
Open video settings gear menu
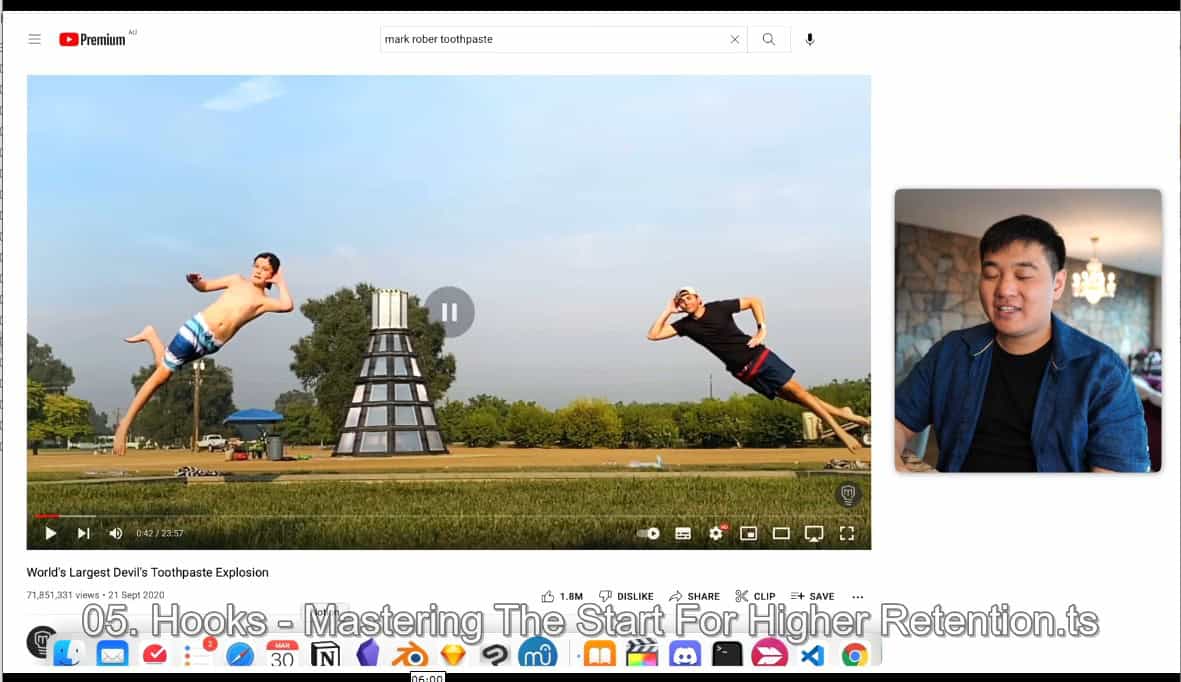[716, 533]
